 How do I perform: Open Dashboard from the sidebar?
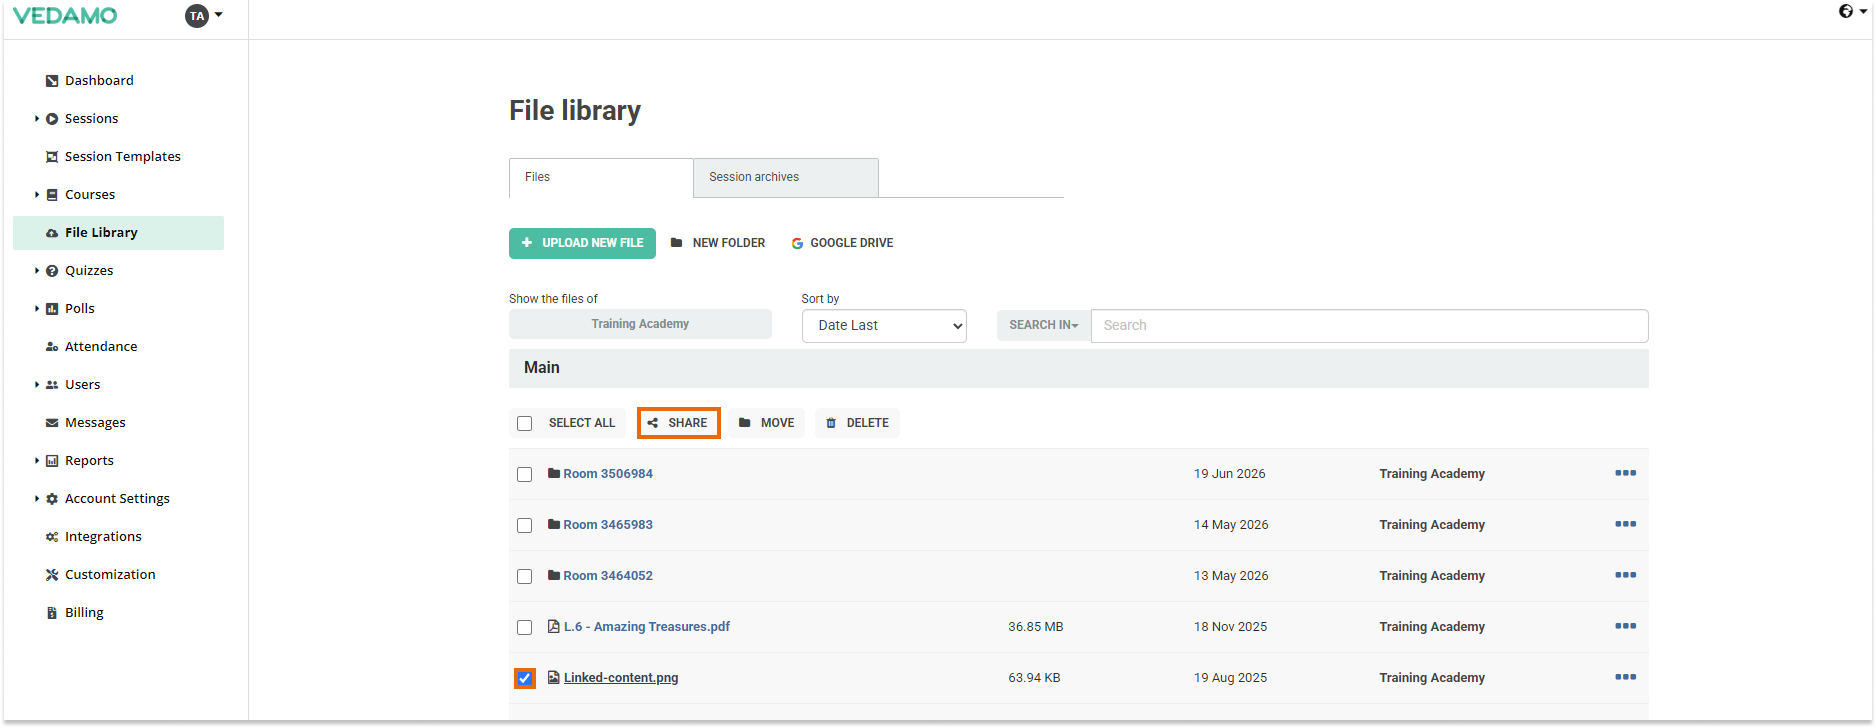click(x=99, y=81)
